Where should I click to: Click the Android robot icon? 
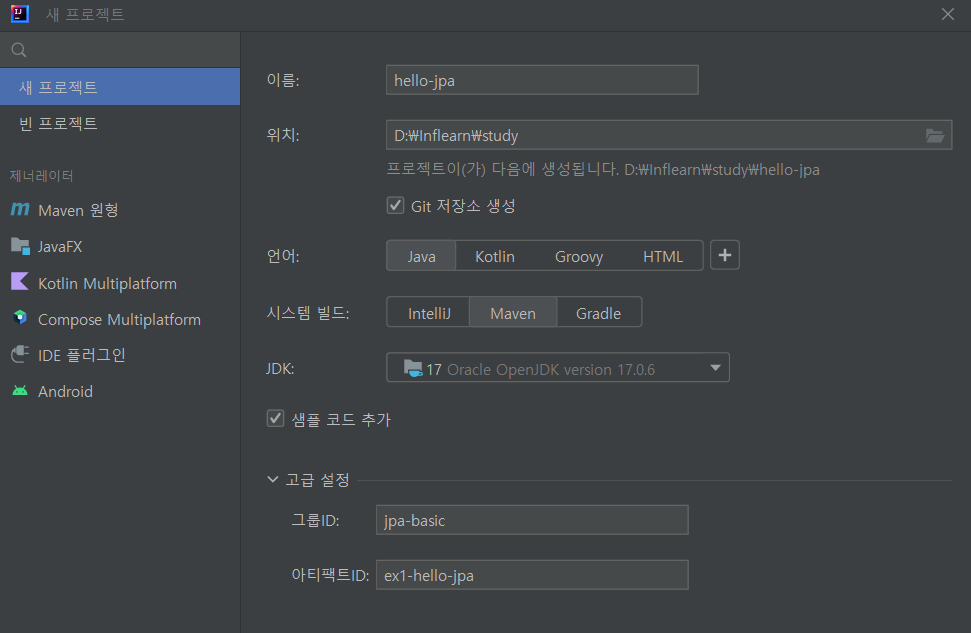[x=20, y=391]
